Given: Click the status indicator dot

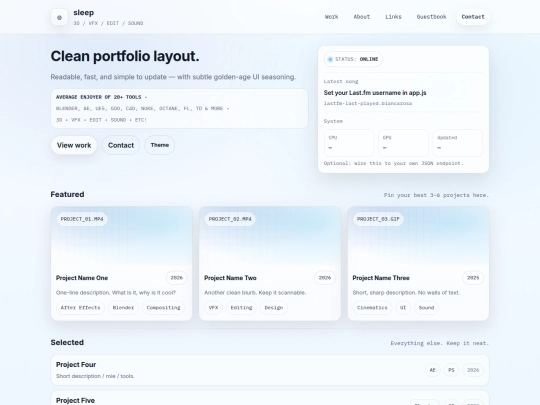Looking at the screenshot, I should (330, 59).
